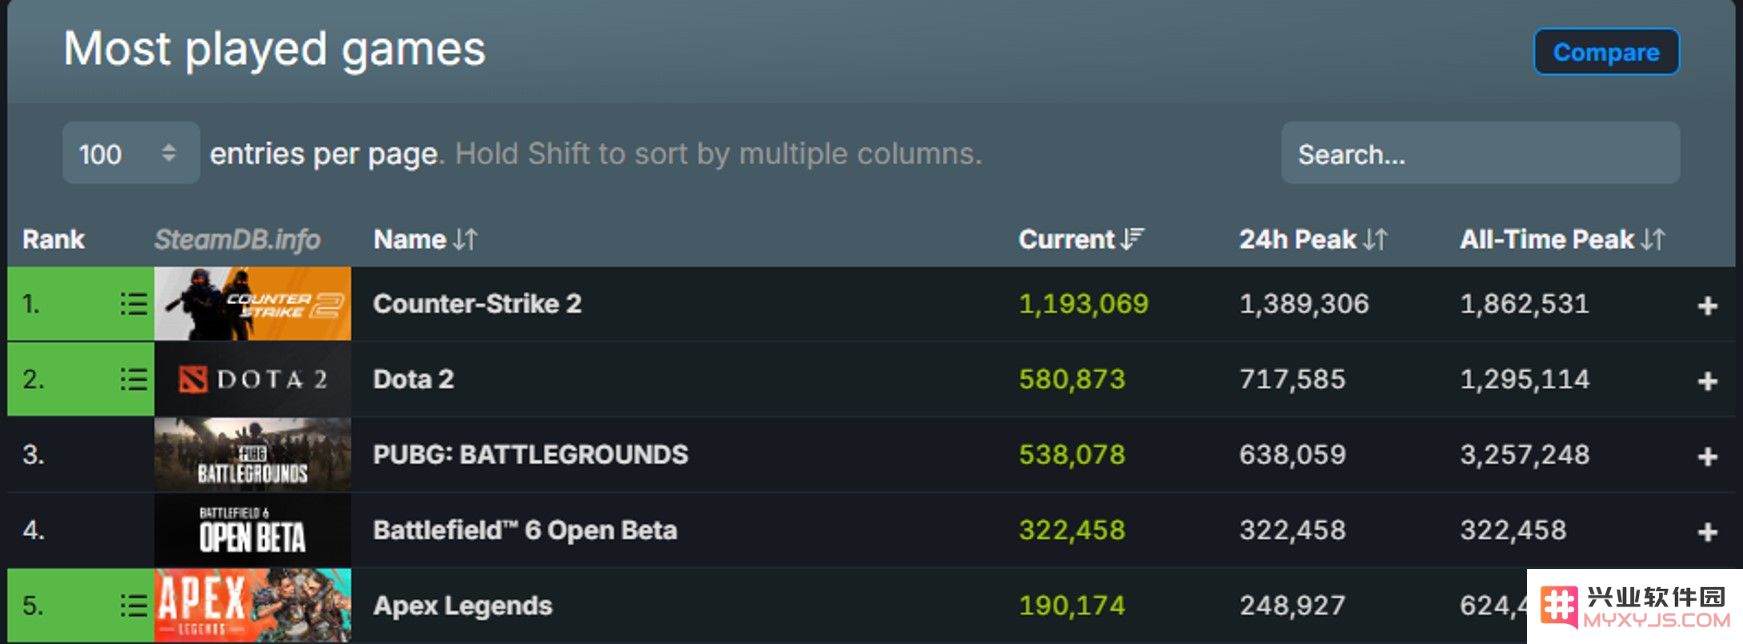1743x644 pixels.
Task: Click PUBG all-time peak 3,257,248
Action: [x=1524, y=455]
